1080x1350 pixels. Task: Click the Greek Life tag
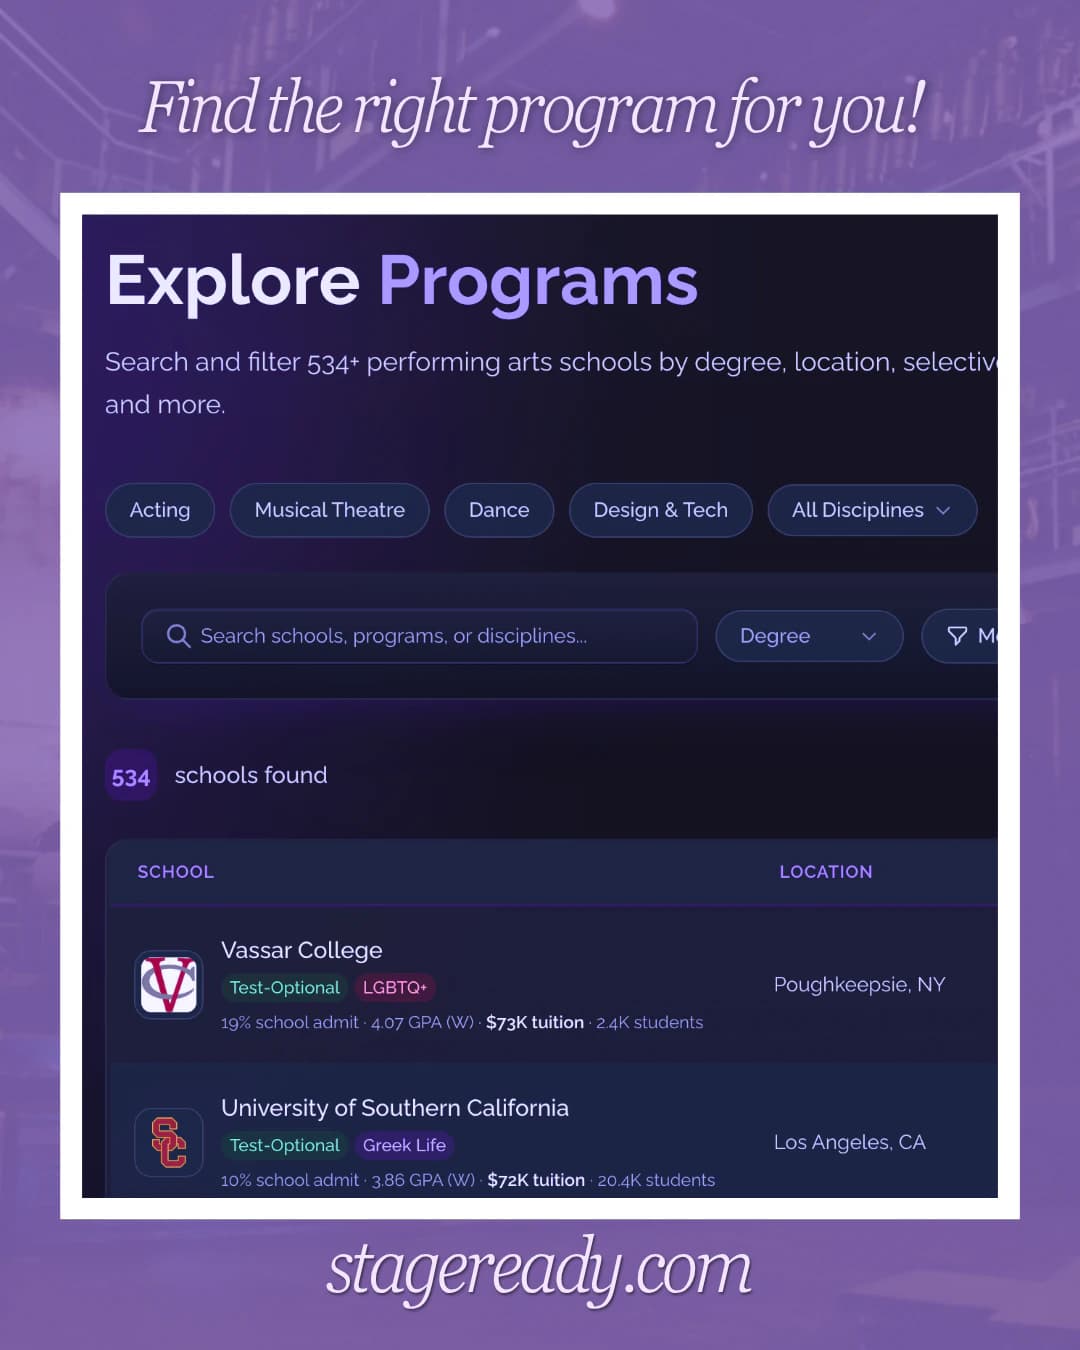(404, 1146)
